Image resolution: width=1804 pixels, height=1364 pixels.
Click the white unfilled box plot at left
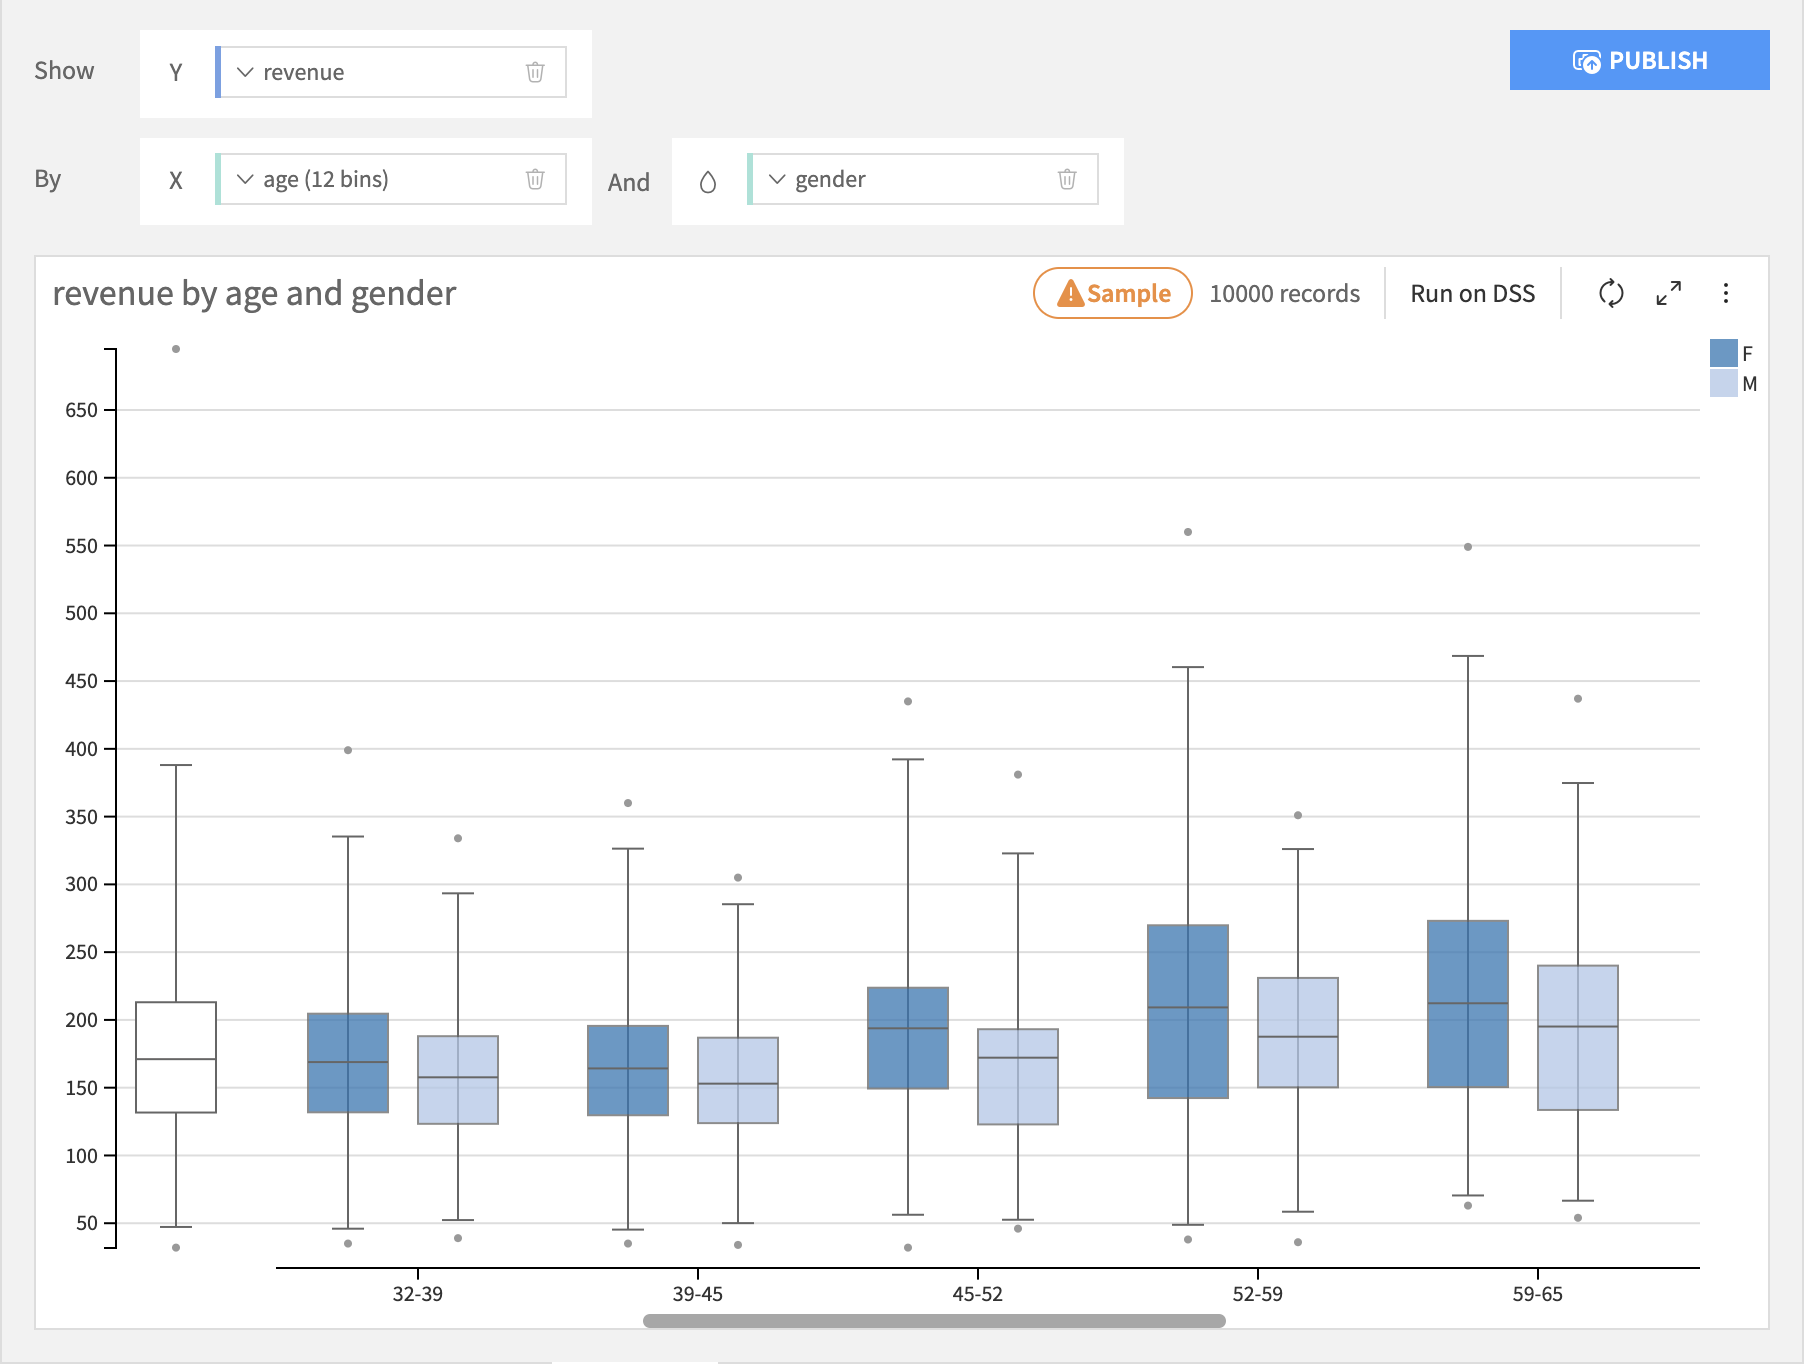pos(176,1056)
